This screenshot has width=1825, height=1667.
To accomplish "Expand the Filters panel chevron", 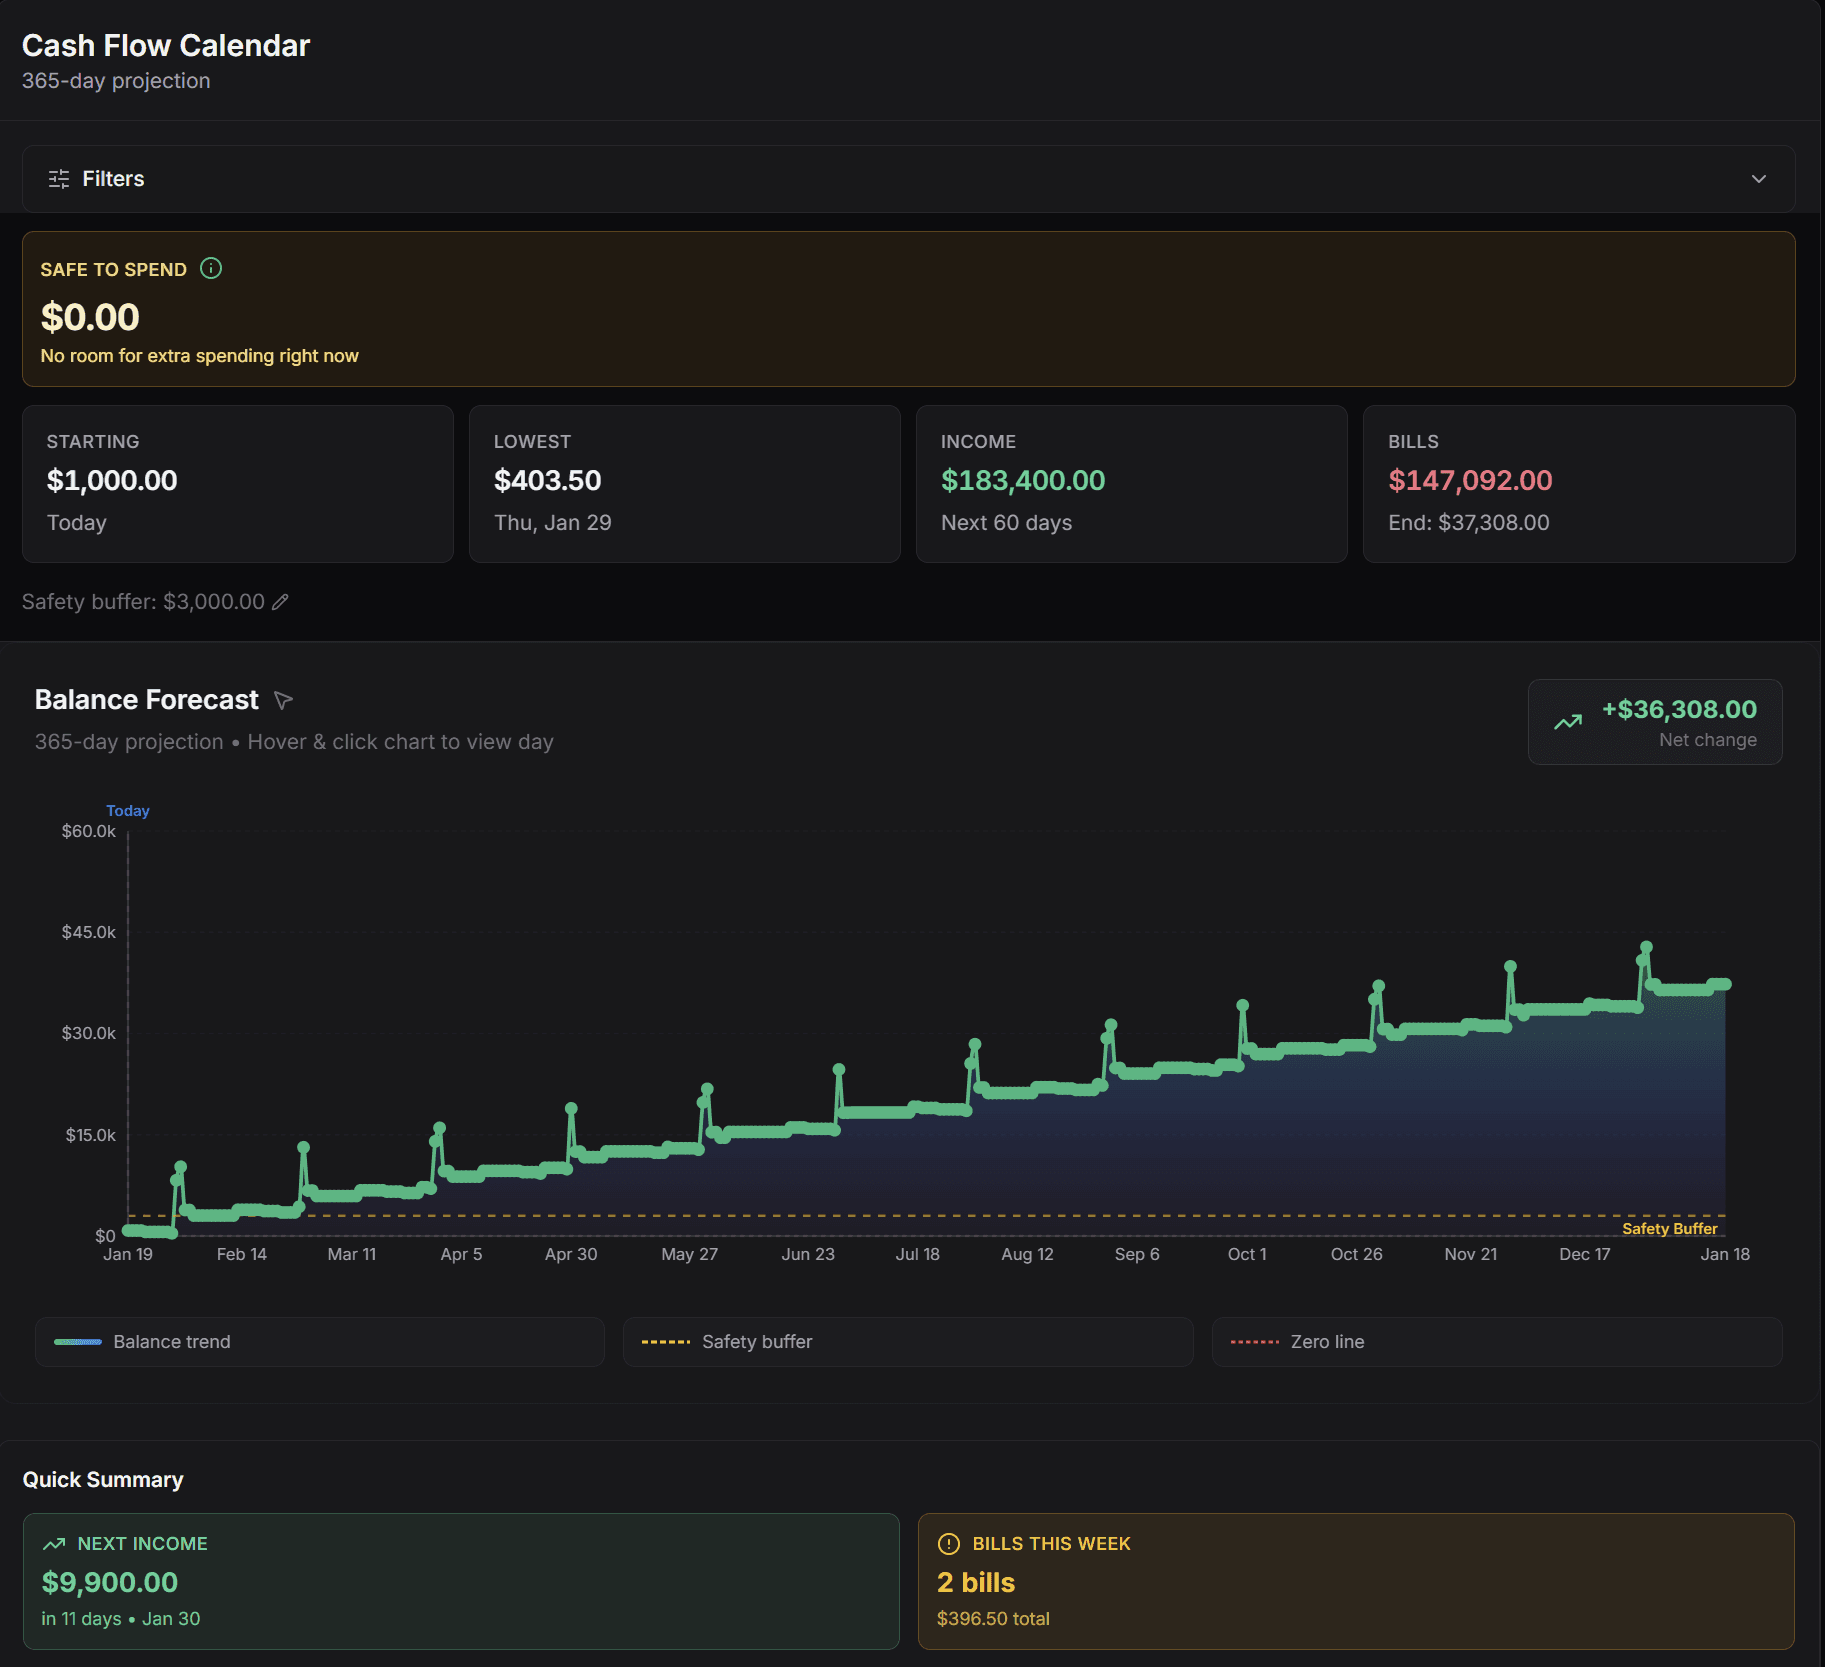I will coord(1760,178).
